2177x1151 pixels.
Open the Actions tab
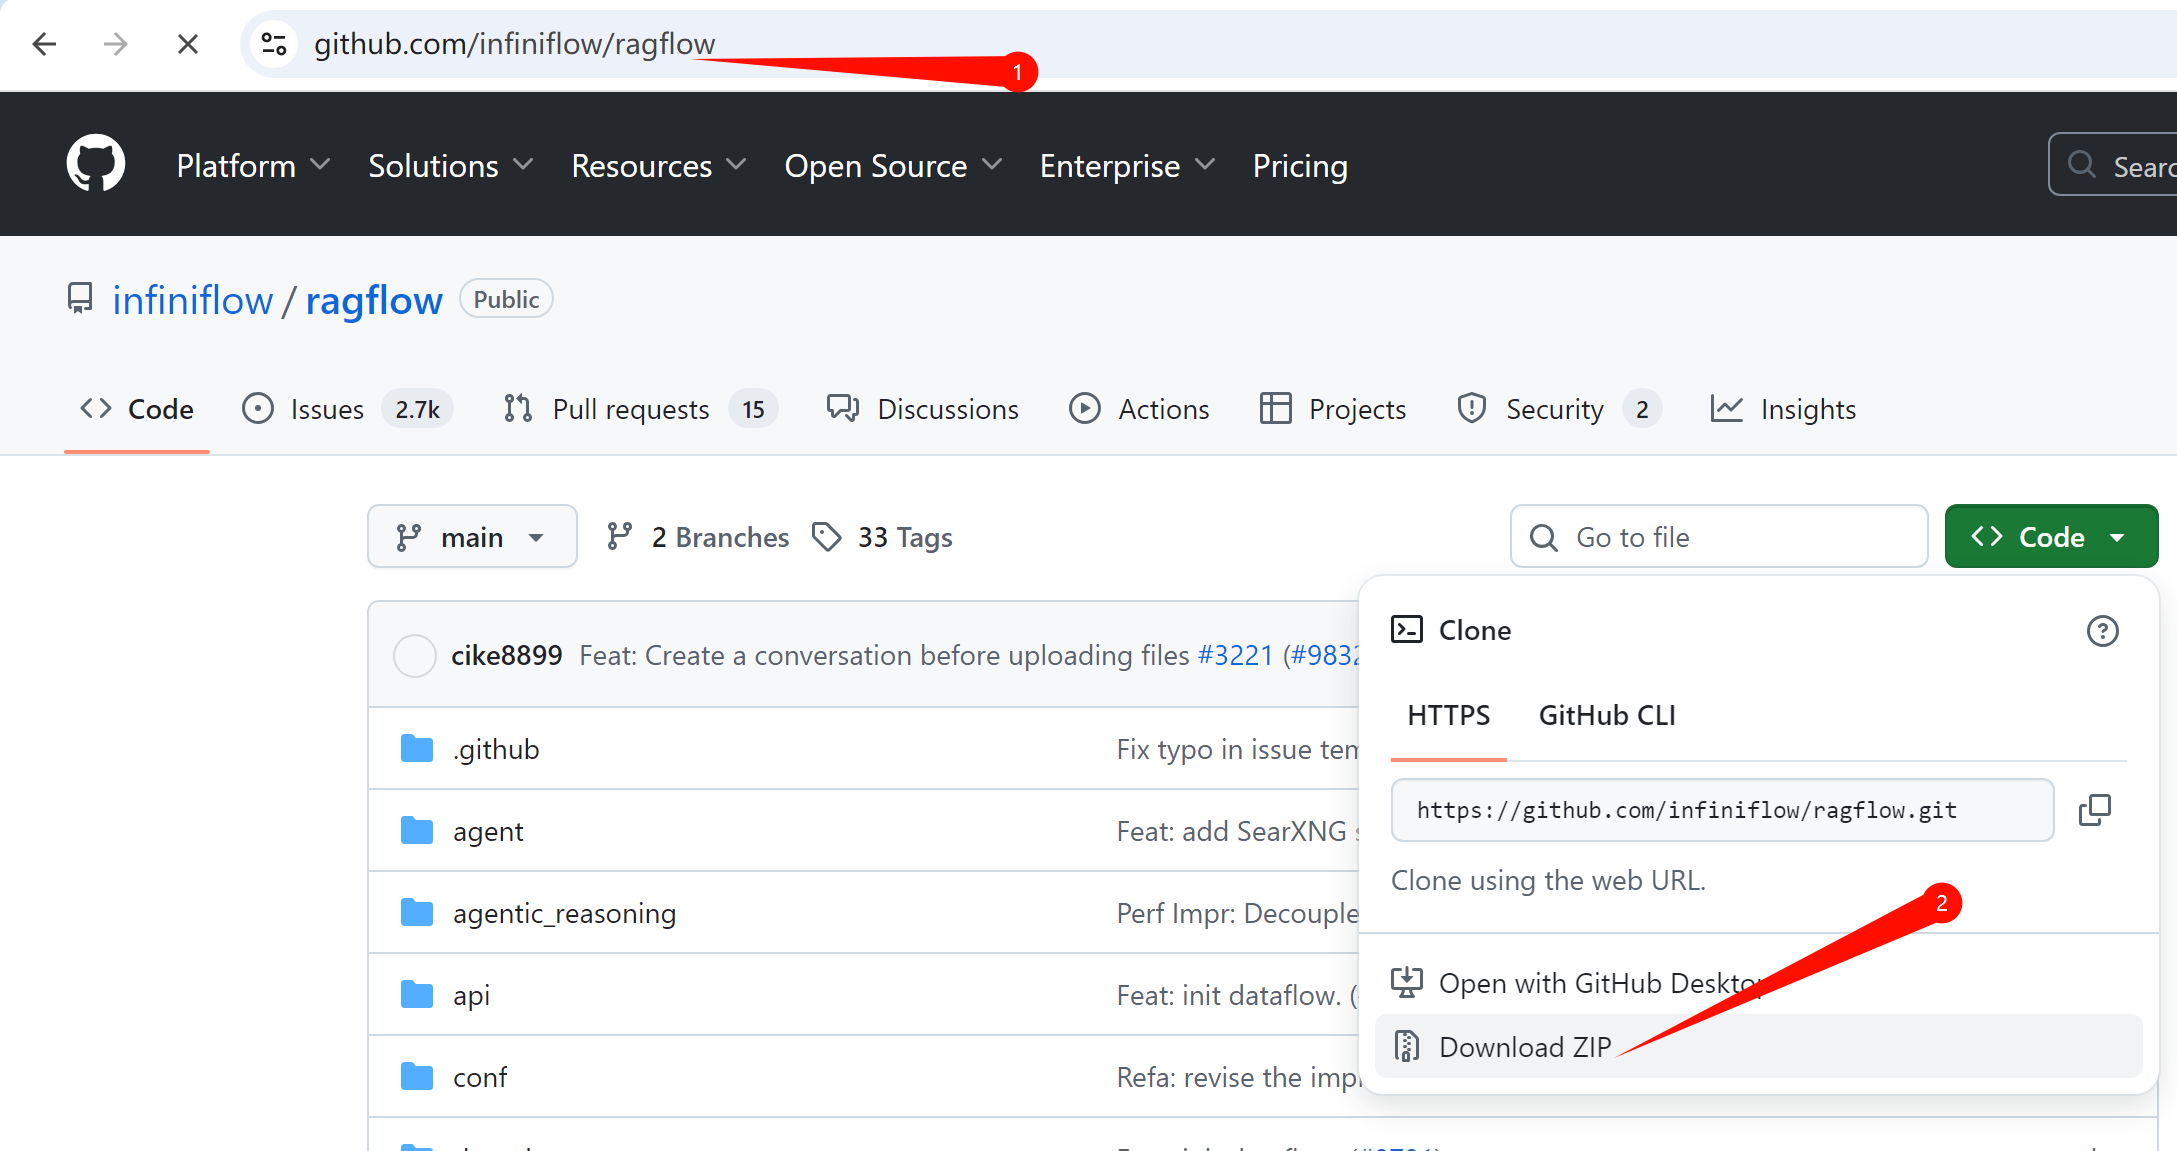click(1139, 409)
